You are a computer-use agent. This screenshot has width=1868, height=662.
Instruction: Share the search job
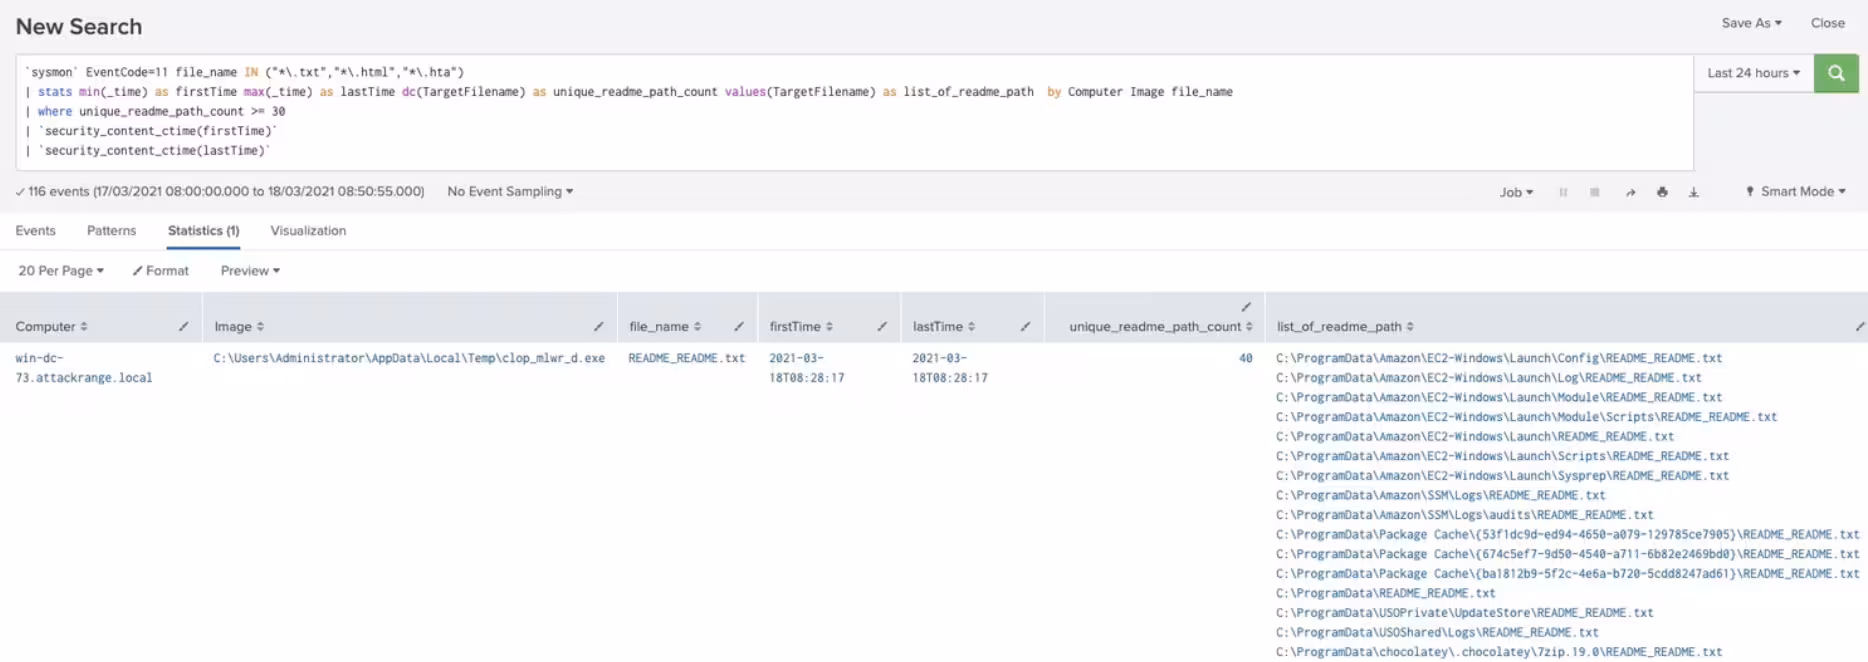(1630, 192)
